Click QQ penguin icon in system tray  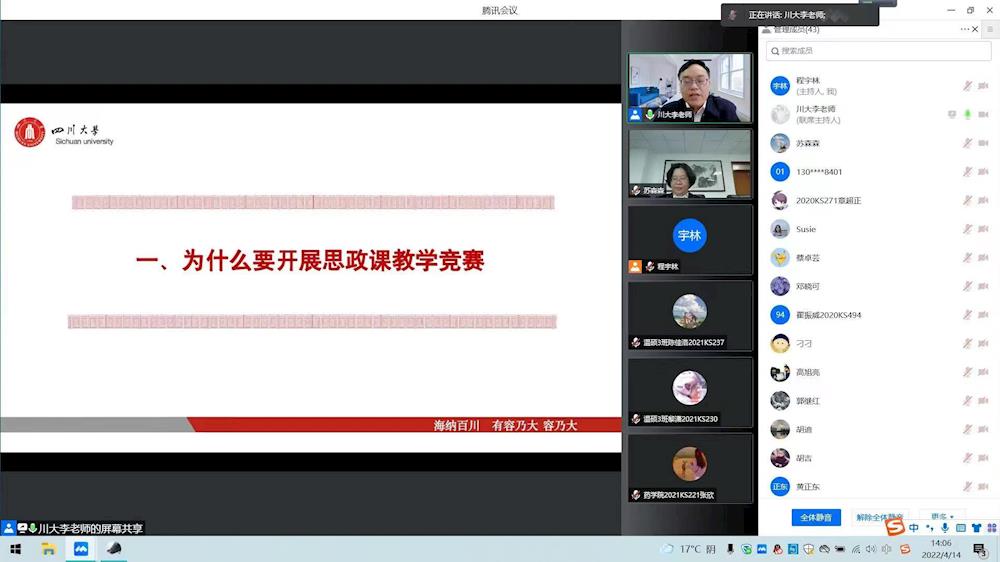(777, 549)
